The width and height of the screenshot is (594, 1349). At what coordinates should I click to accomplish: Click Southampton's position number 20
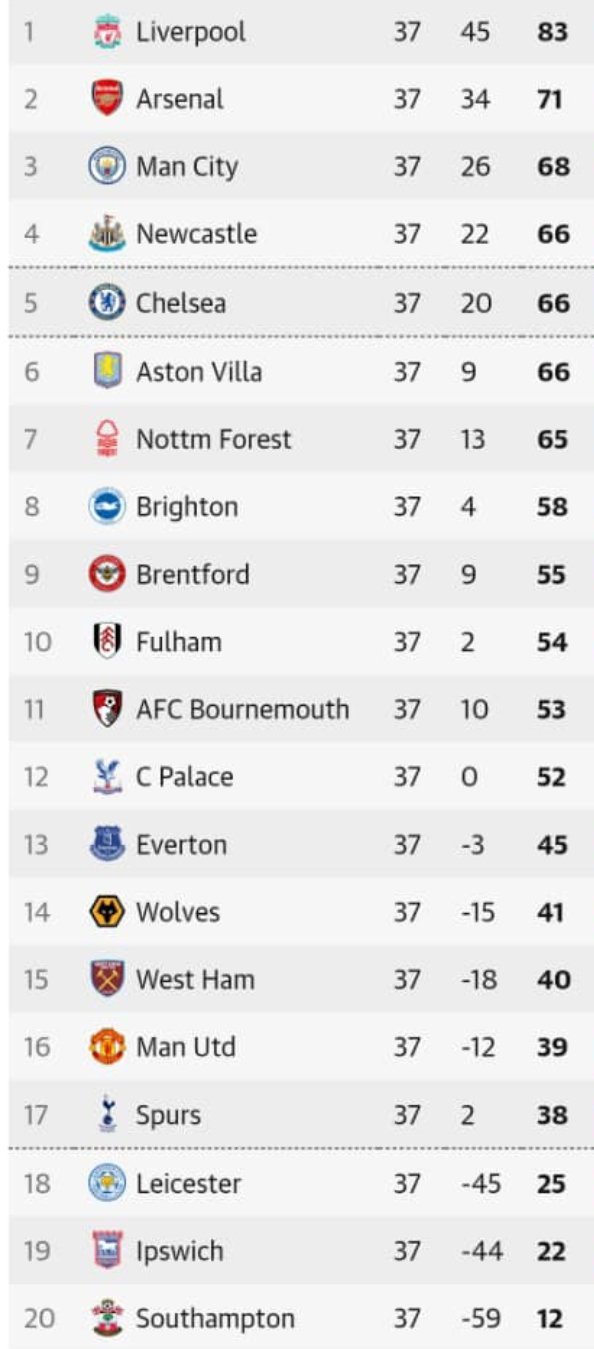(39, 1319)
